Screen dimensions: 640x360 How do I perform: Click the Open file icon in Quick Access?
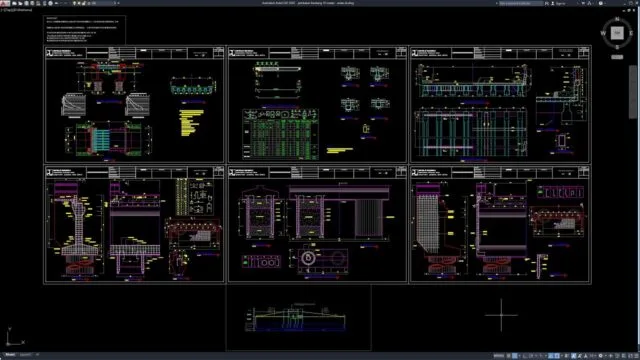[x=20, y=3]
